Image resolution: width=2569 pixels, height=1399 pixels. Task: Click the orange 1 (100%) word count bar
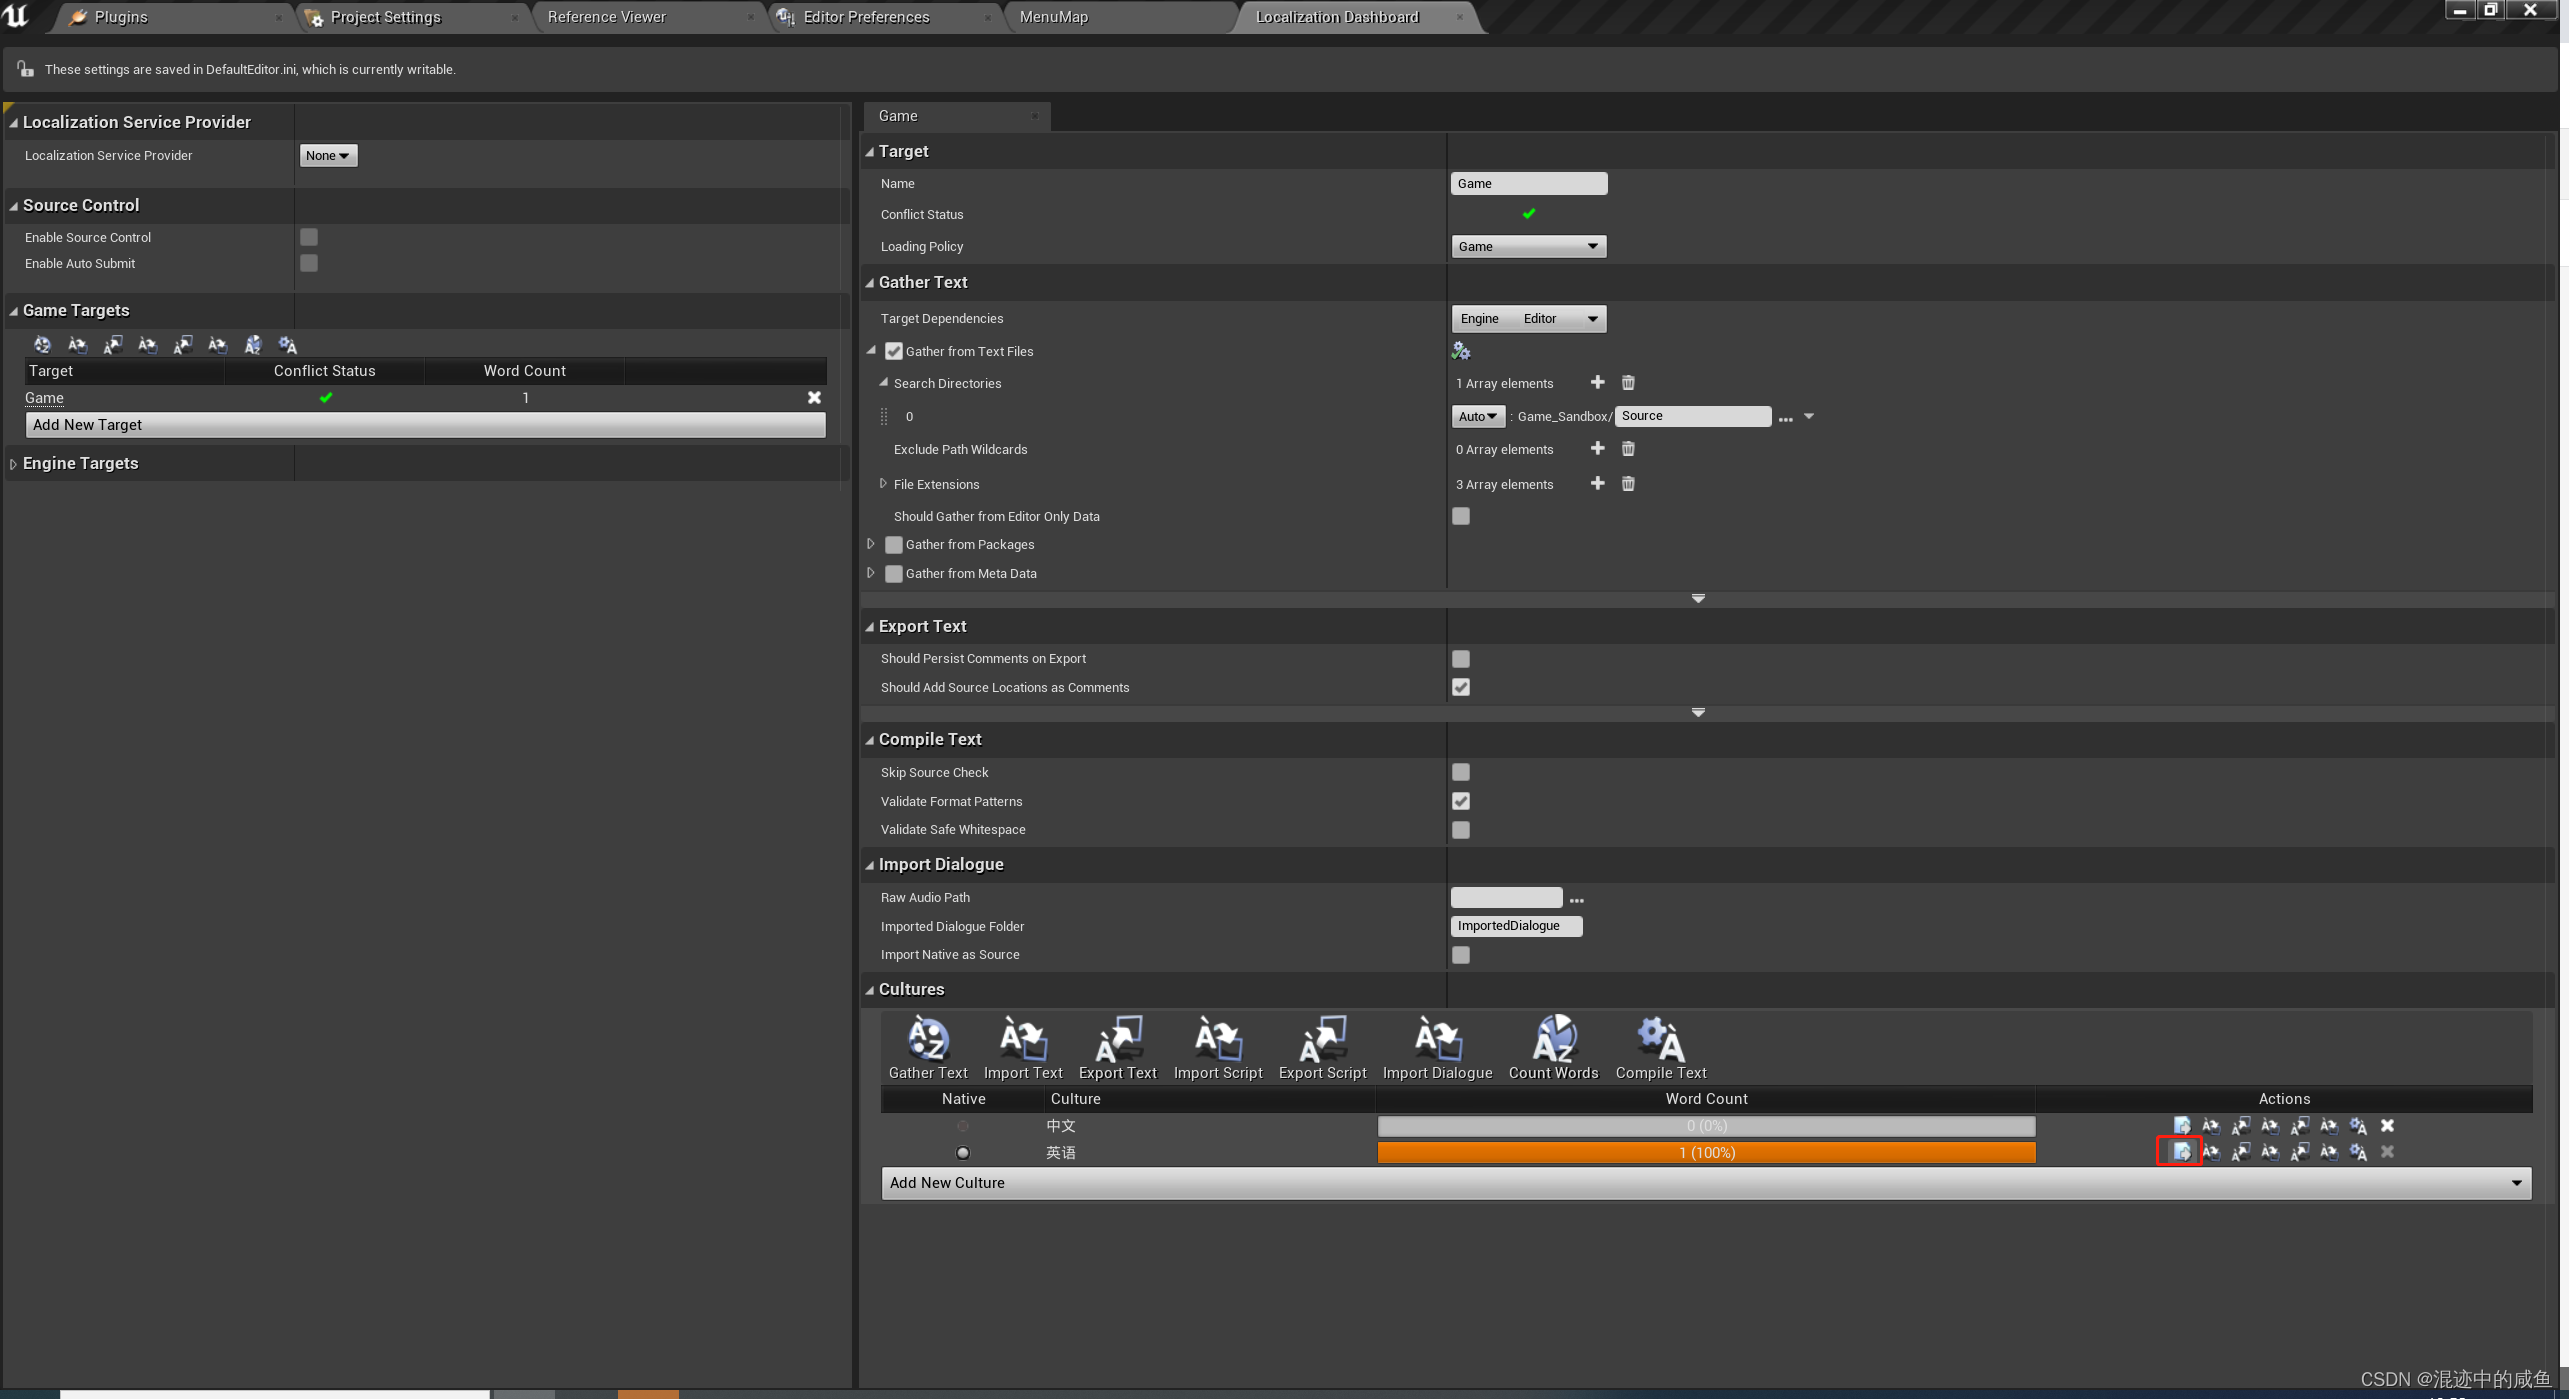click(x=1706, y=1153)
